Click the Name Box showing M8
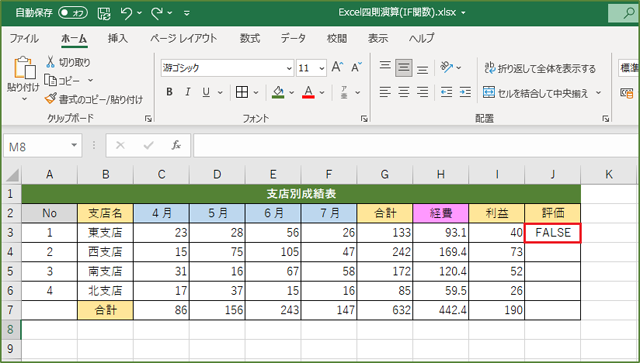This screenshot has width=640, height=363. [x=42, y=146]
